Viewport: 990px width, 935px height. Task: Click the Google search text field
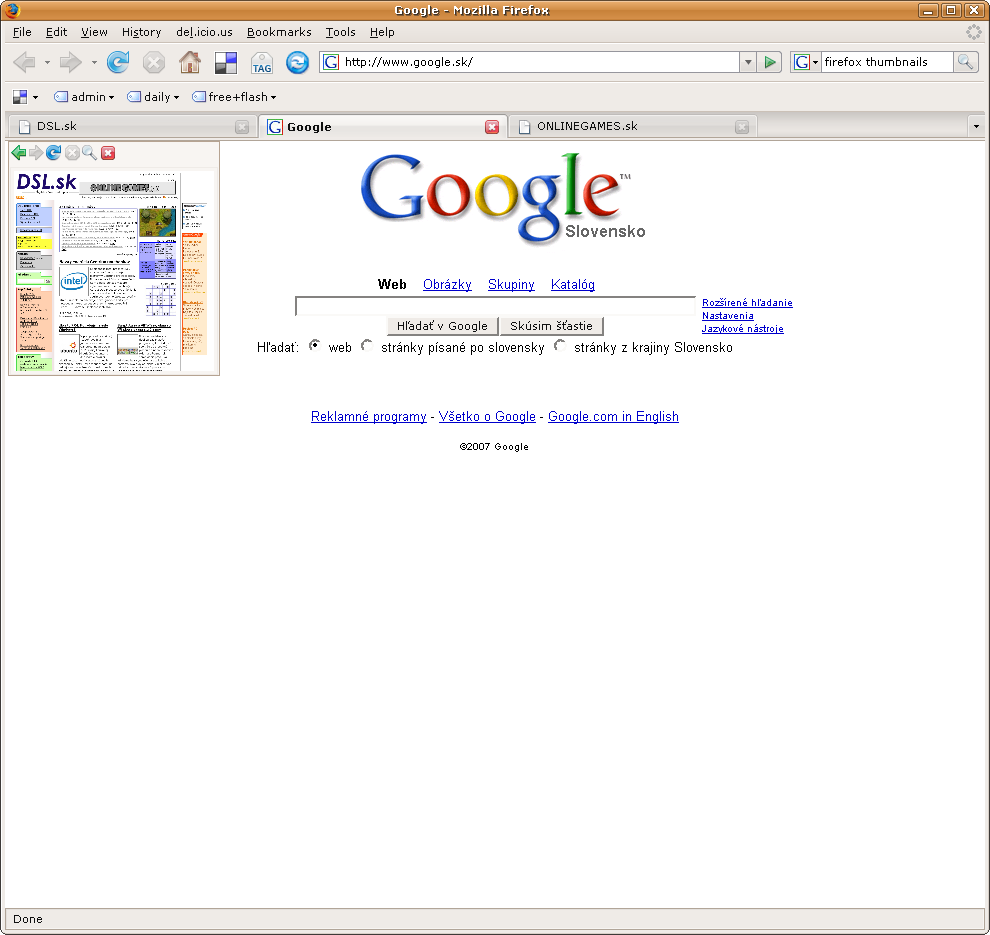tap(495, 306)
